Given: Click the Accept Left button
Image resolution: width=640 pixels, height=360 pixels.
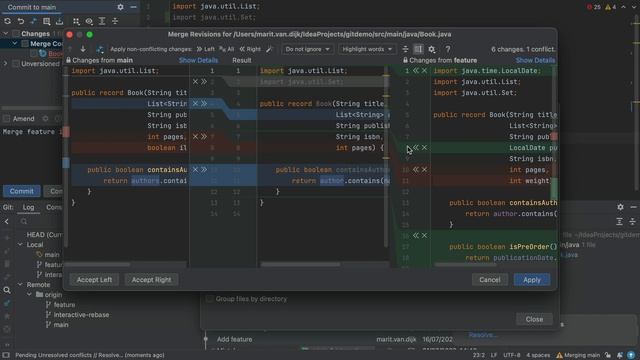Looking at the screenshot, I should (94, 280).
